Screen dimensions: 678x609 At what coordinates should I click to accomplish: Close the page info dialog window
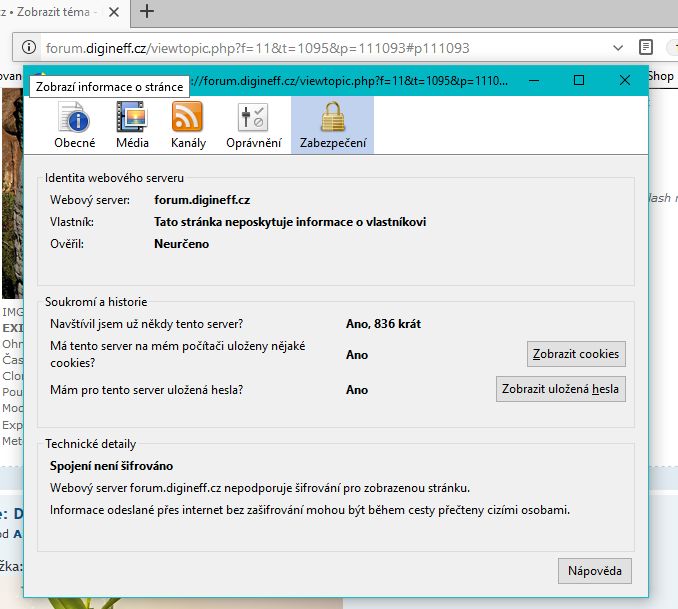[625, 80]
